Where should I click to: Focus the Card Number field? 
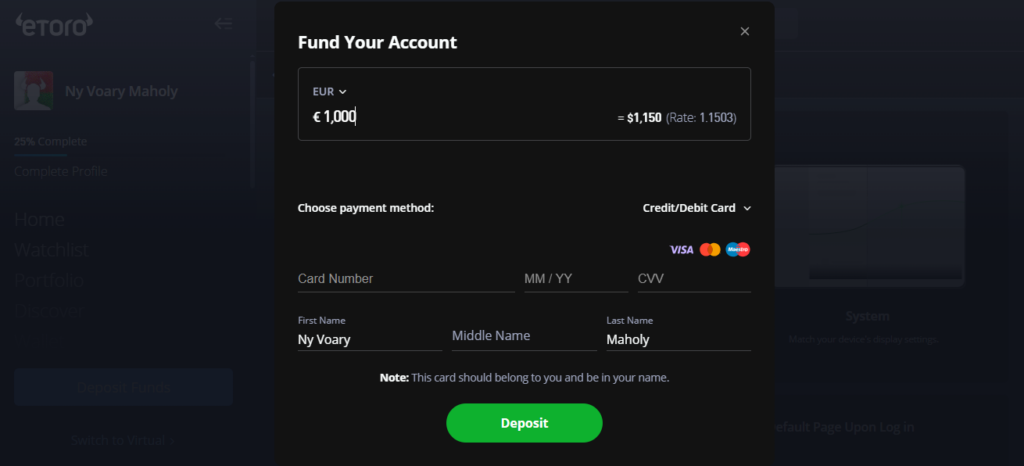pyautogui.click(x=405, y=279)
